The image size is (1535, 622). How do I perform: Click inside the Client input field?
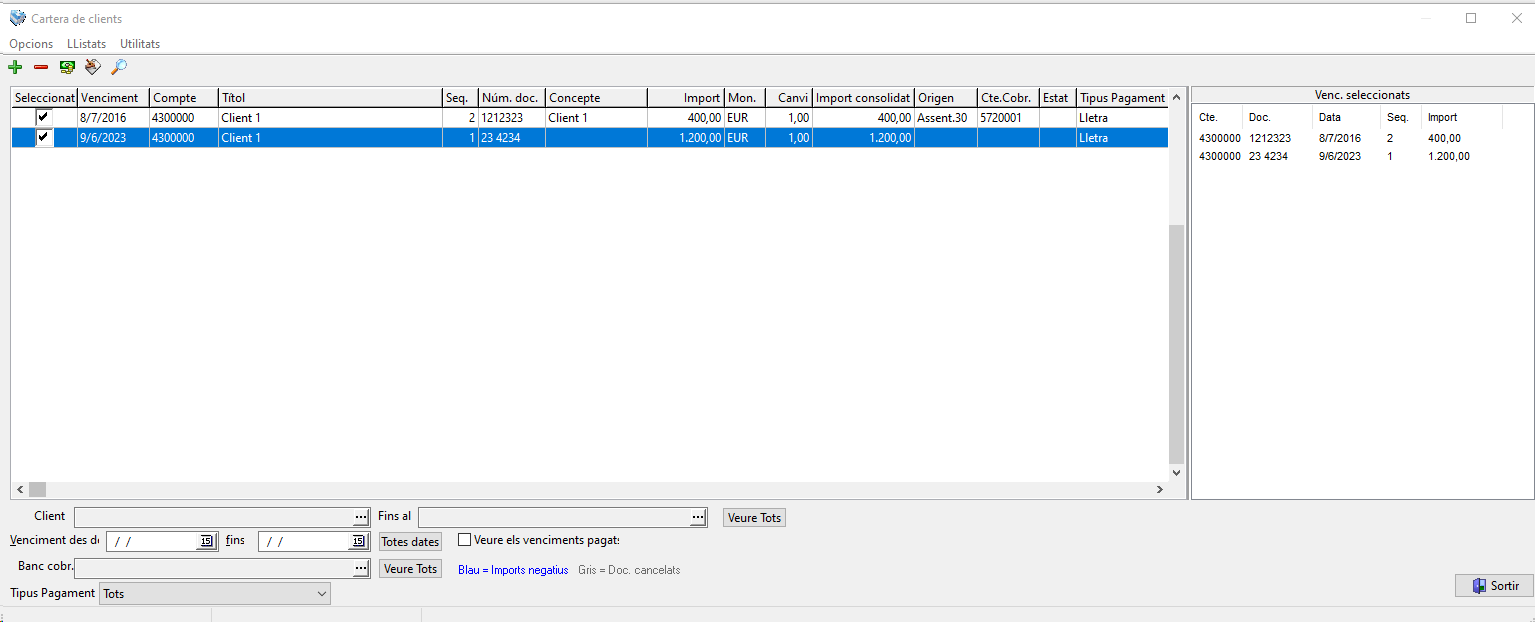(x=213, y=517)
